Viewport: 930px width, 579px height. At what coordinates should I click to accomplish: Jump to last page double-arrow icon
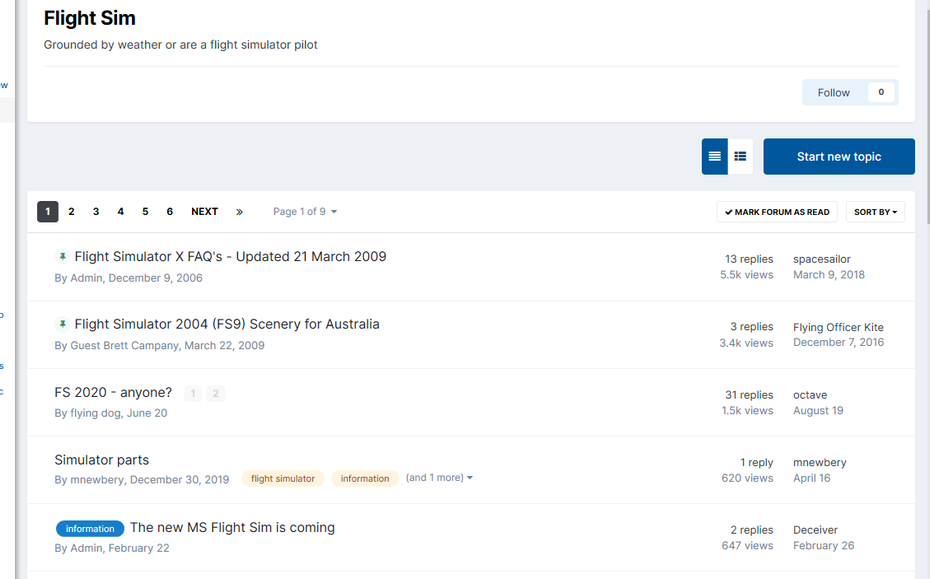[x=239, y=212]
